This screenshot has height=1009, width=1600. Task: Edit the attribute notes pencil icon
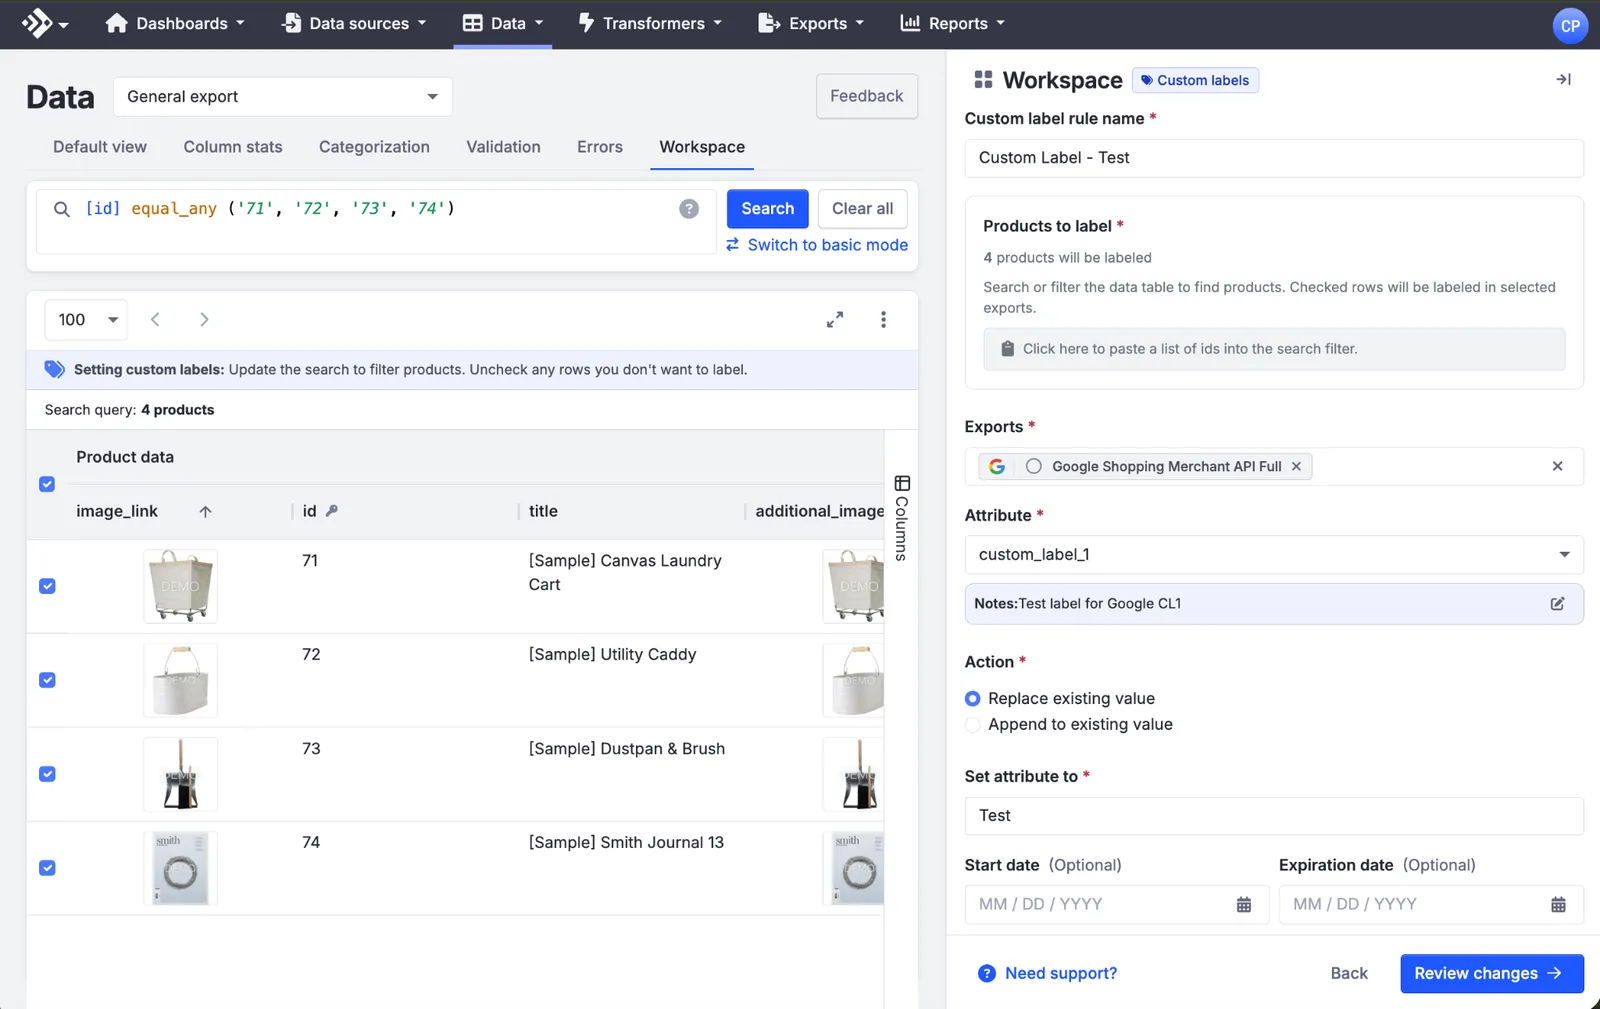tap(1557, 604)
